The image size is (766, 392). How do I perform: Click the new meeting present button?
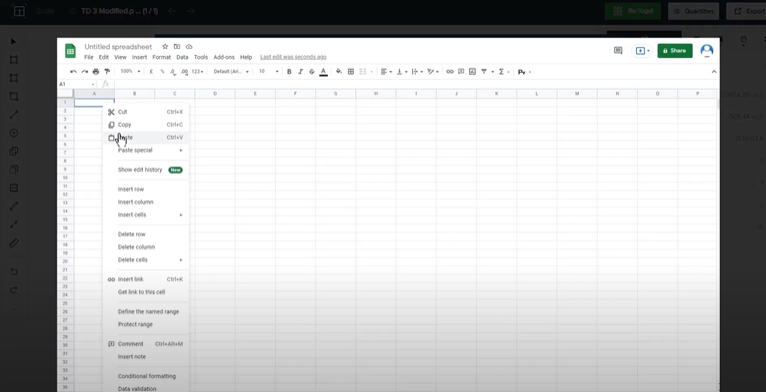tap(642, 50)
